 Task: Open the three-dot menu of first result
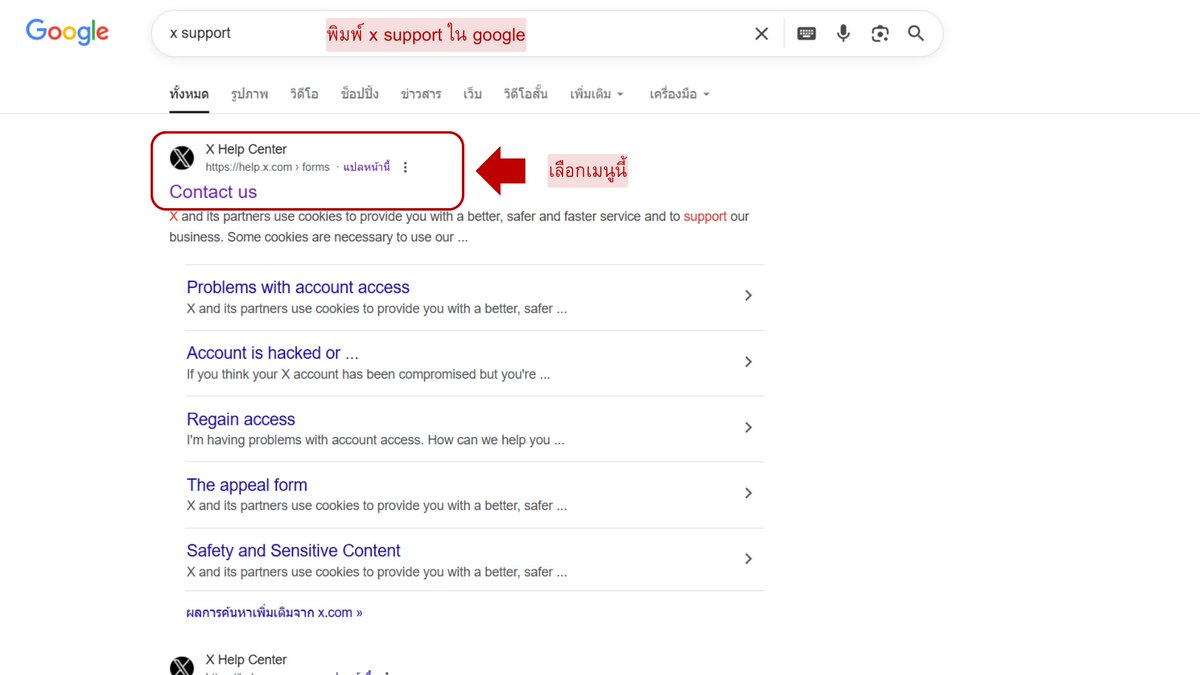pos(405,167)
